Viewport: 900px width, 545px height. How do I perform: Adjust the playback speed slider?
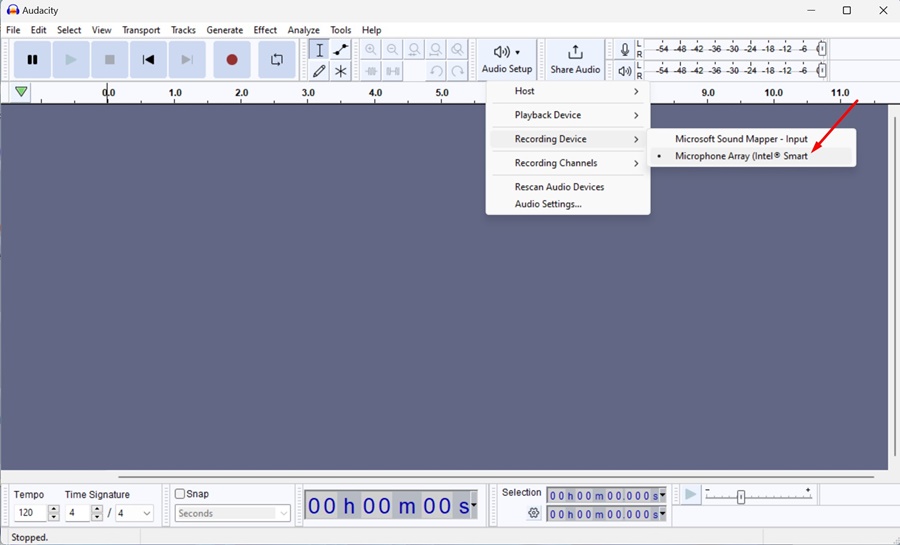[x=741, y=497]
